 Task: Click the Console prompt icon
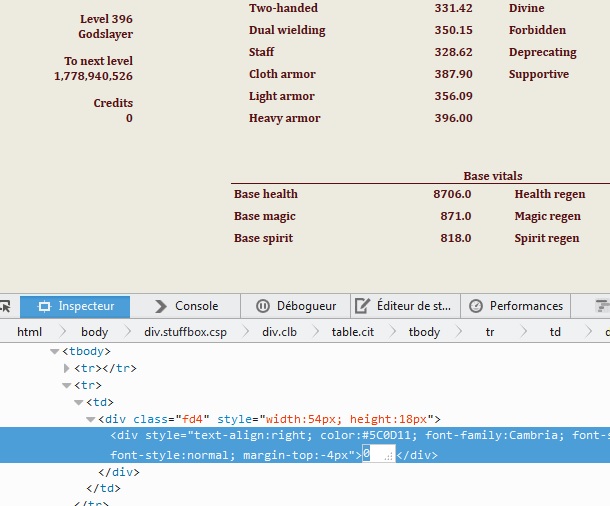point(161,306)
